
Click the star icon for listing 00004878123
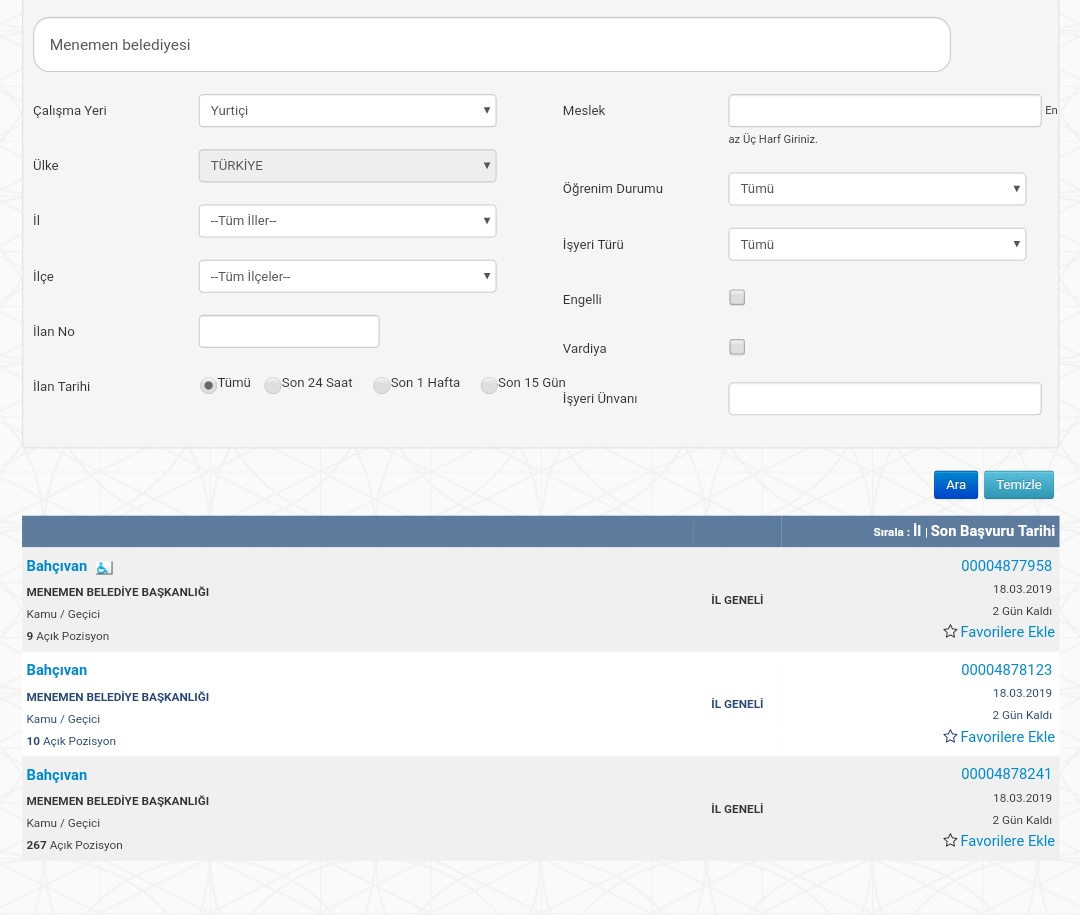tap(950, 736)
